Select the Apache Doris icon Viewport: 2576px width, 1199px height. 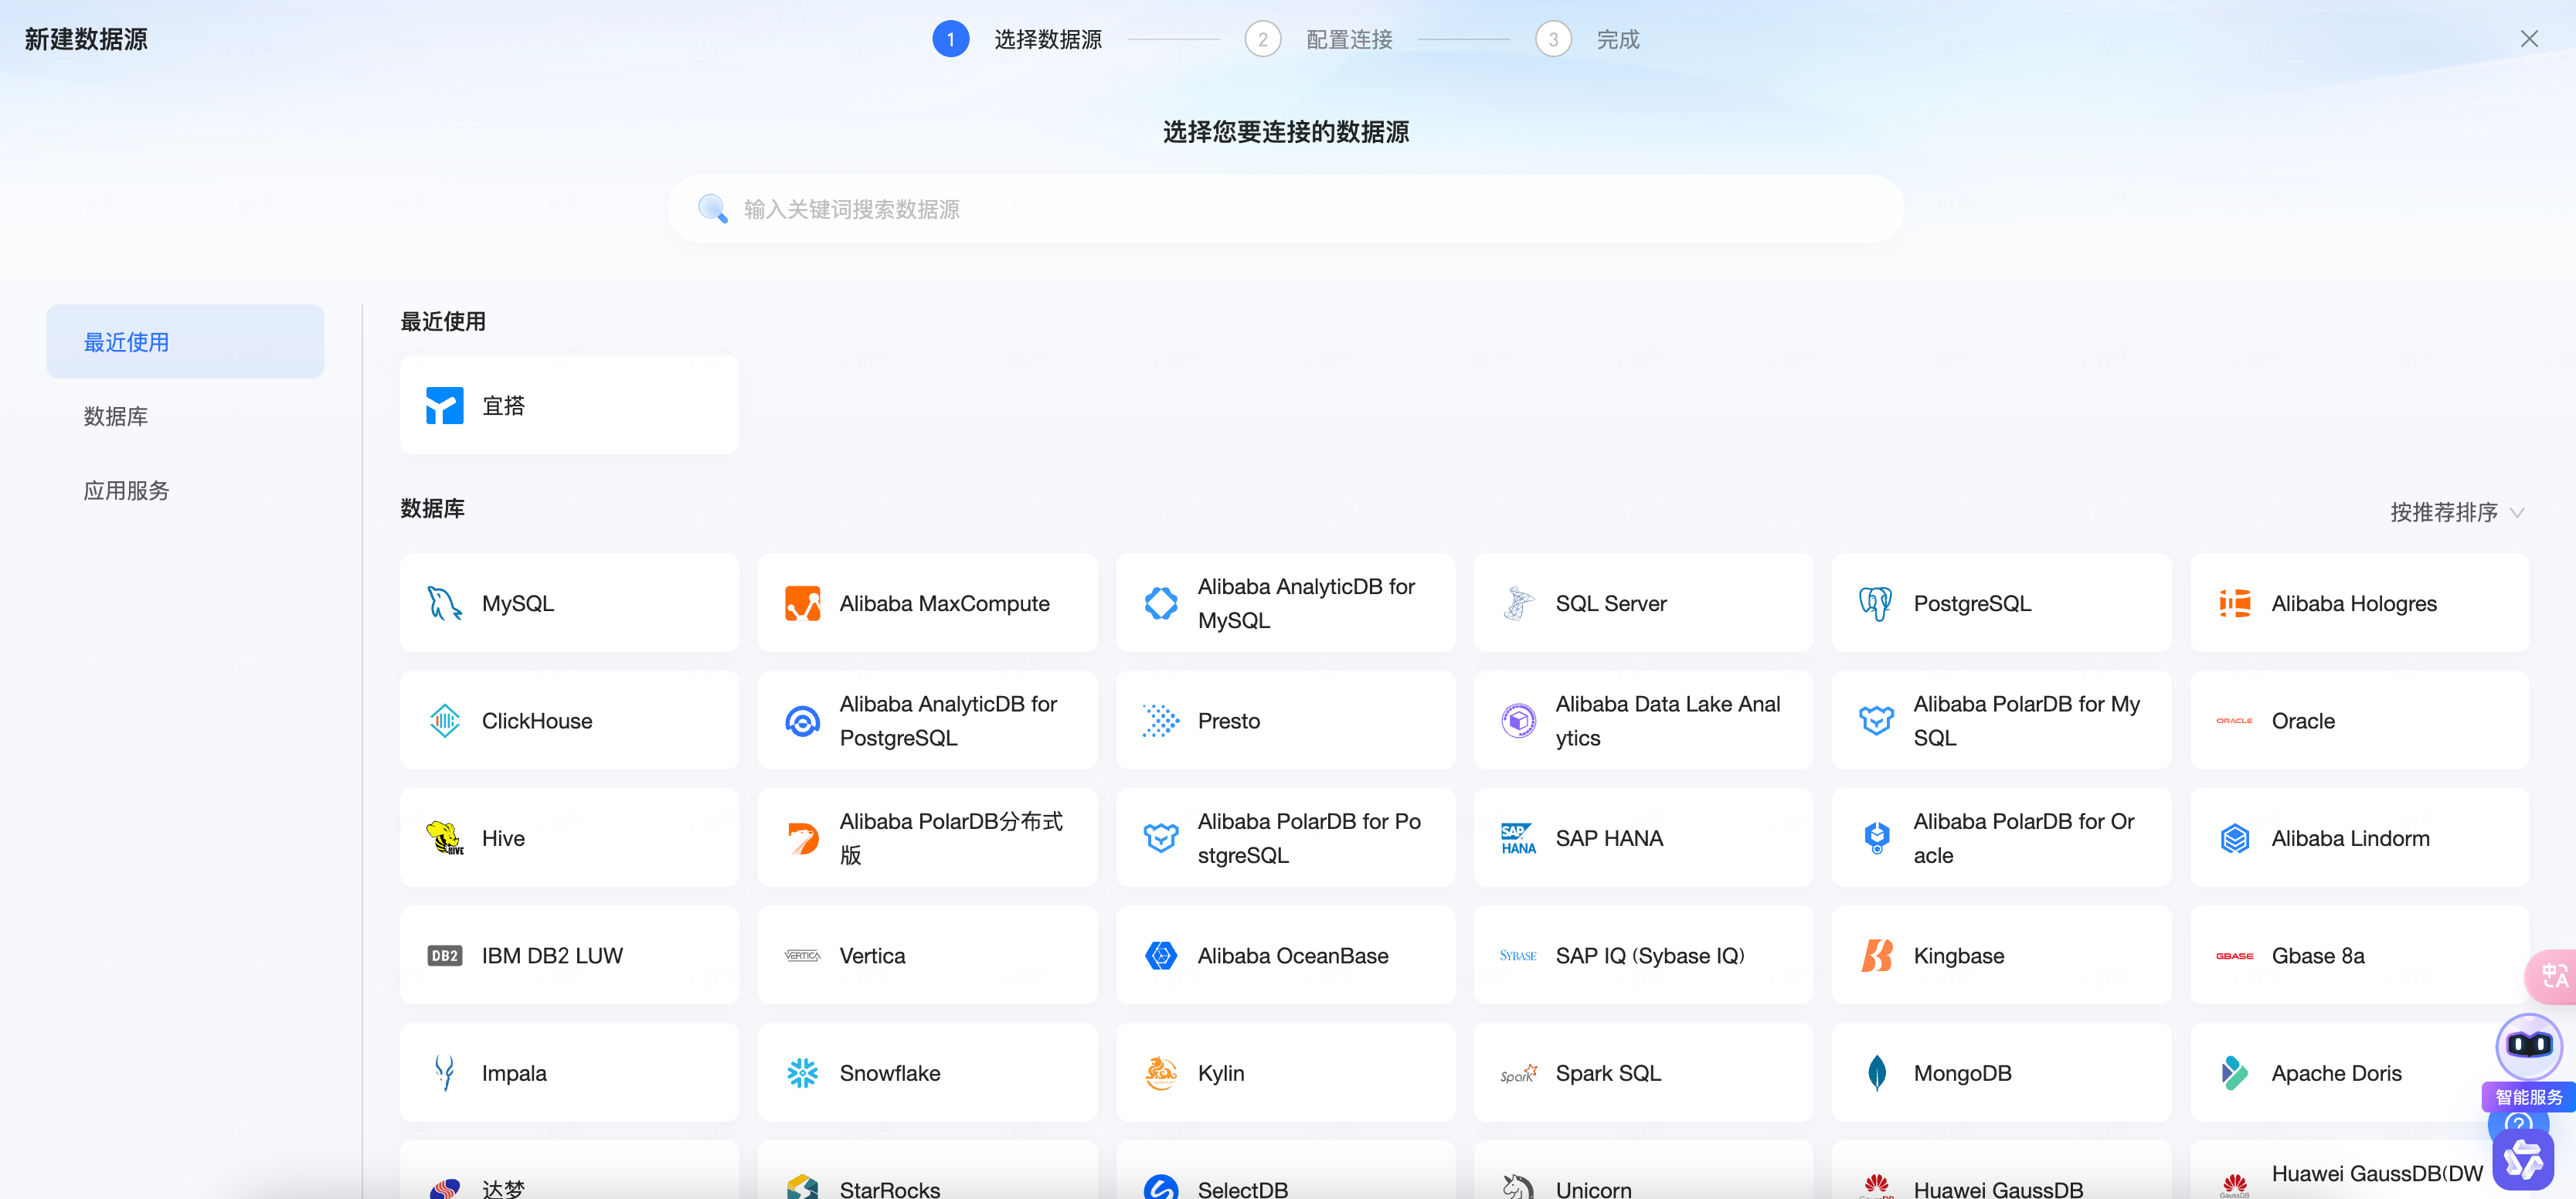[x=2234, y=1072]
